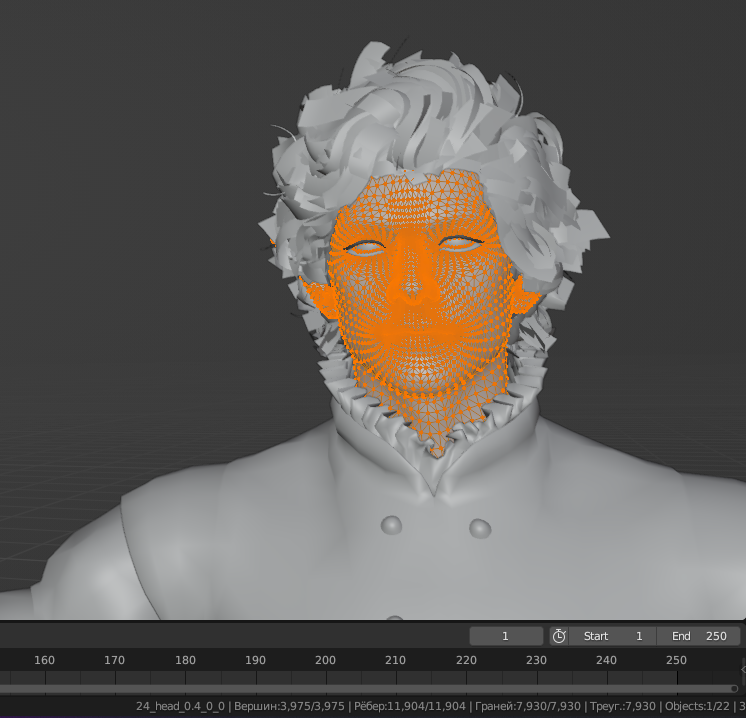Jump to frame 250 on the timeline
Screen dimensions: 746x718
[x=676, y=660]
